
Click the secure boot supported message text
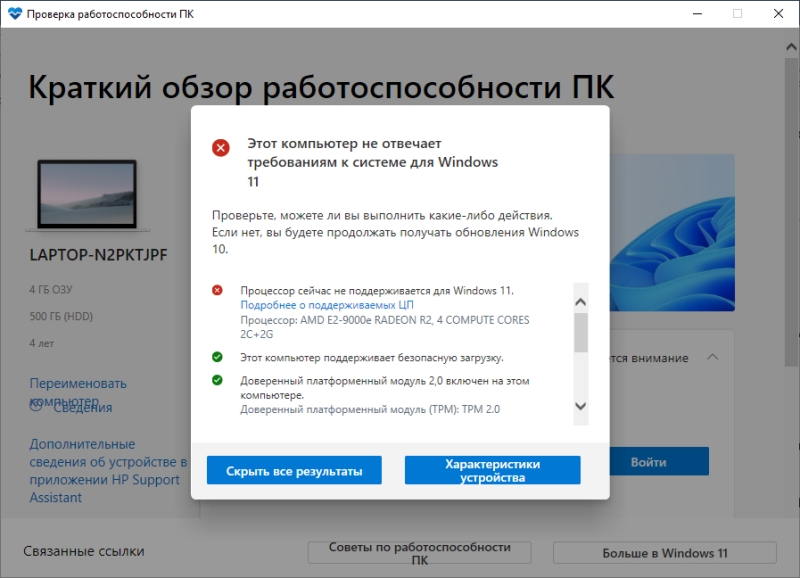pos(371,358)
